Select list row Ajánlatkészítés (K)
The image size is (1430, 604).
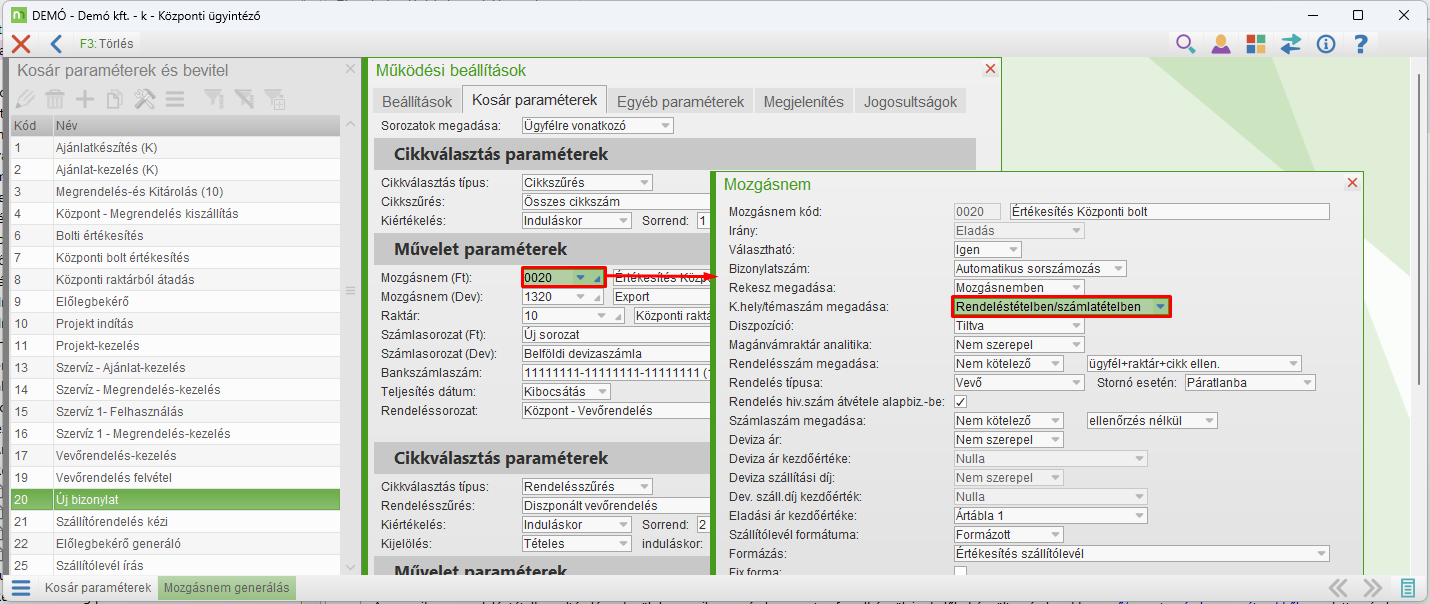point(176,147)
